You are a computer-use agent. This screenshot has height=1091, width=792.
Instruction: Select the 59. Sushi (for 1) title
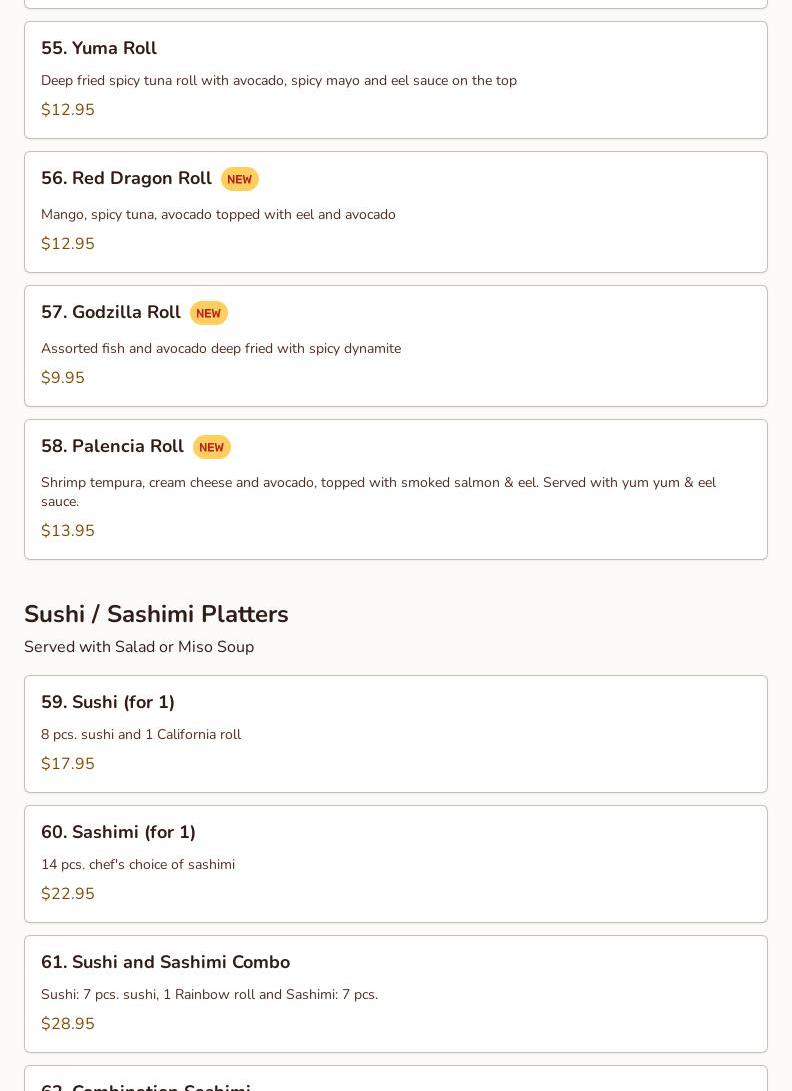tap(108, 702)
